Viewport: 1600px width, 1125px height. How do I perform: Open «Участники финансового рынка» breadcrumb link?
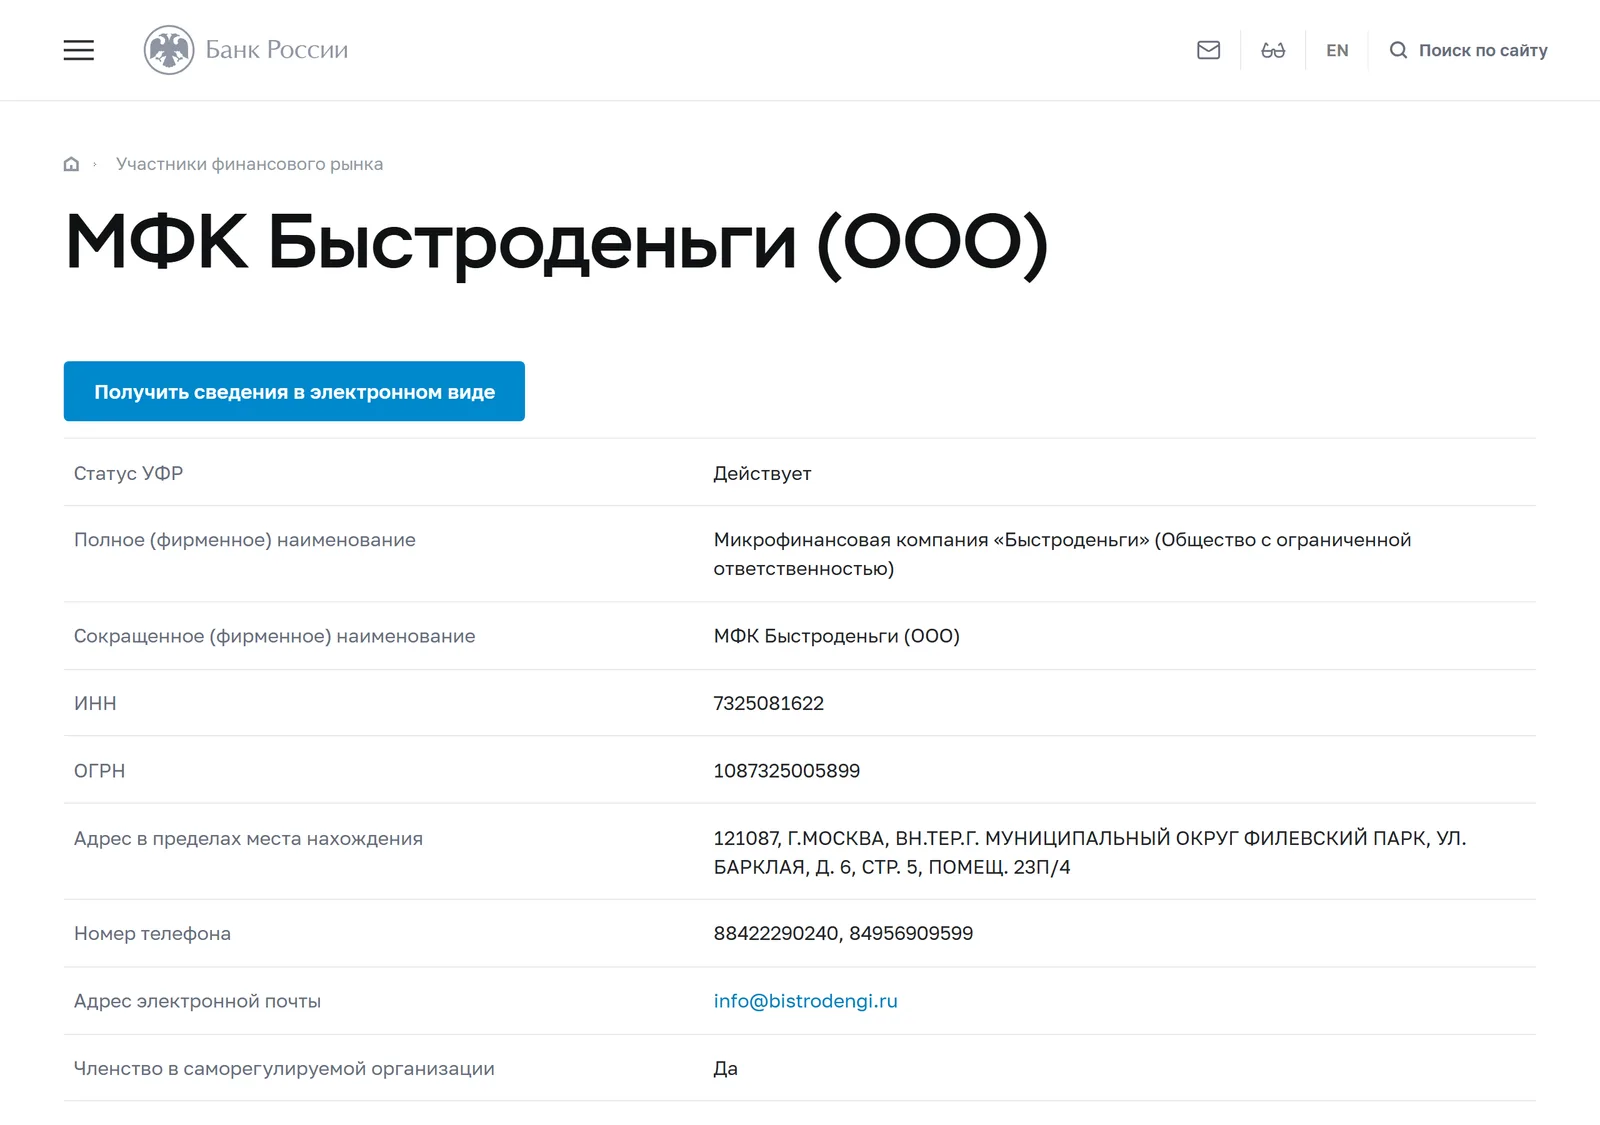point(249,164)
